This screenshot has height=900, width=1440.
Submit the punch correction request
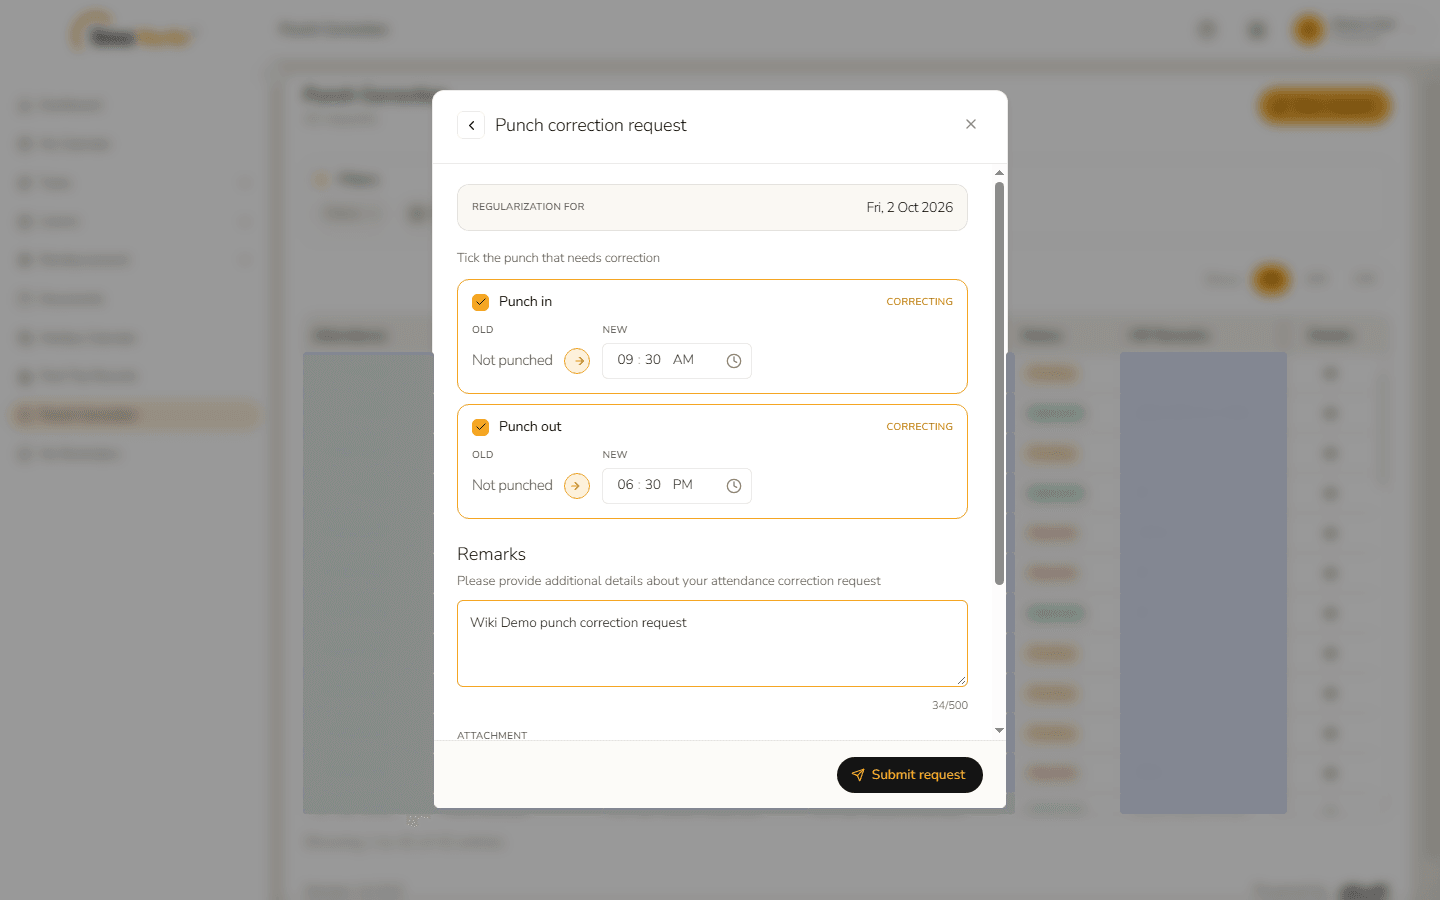[x=910, y=775]
